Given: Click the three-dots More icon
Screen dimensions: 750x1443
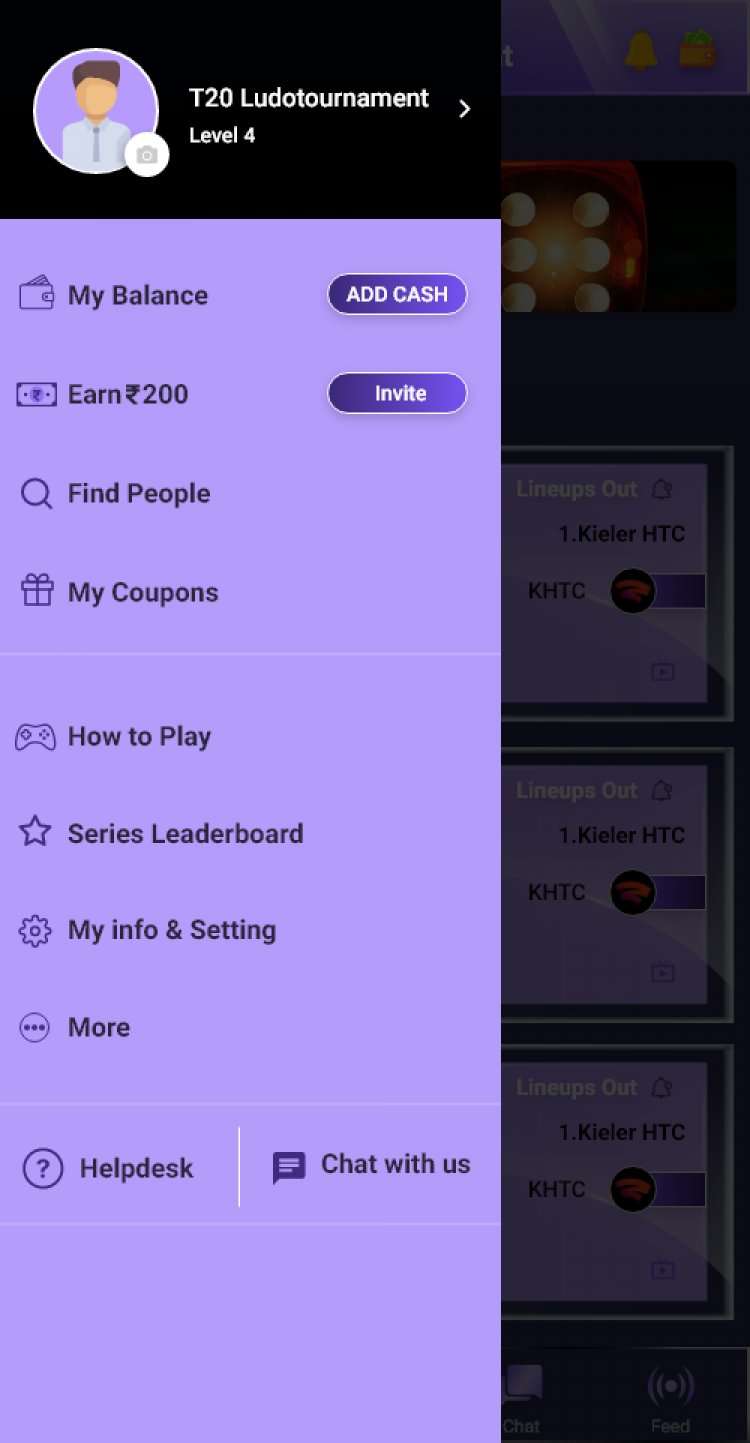Looking at the screenshot, I should click(x=35, y=1028).
